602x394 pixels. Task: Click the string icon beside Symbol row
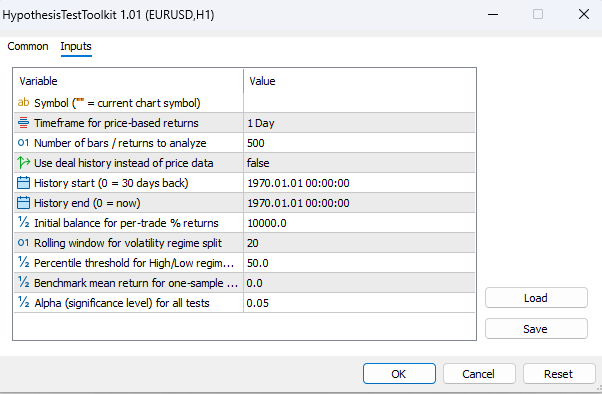(23, 103)
